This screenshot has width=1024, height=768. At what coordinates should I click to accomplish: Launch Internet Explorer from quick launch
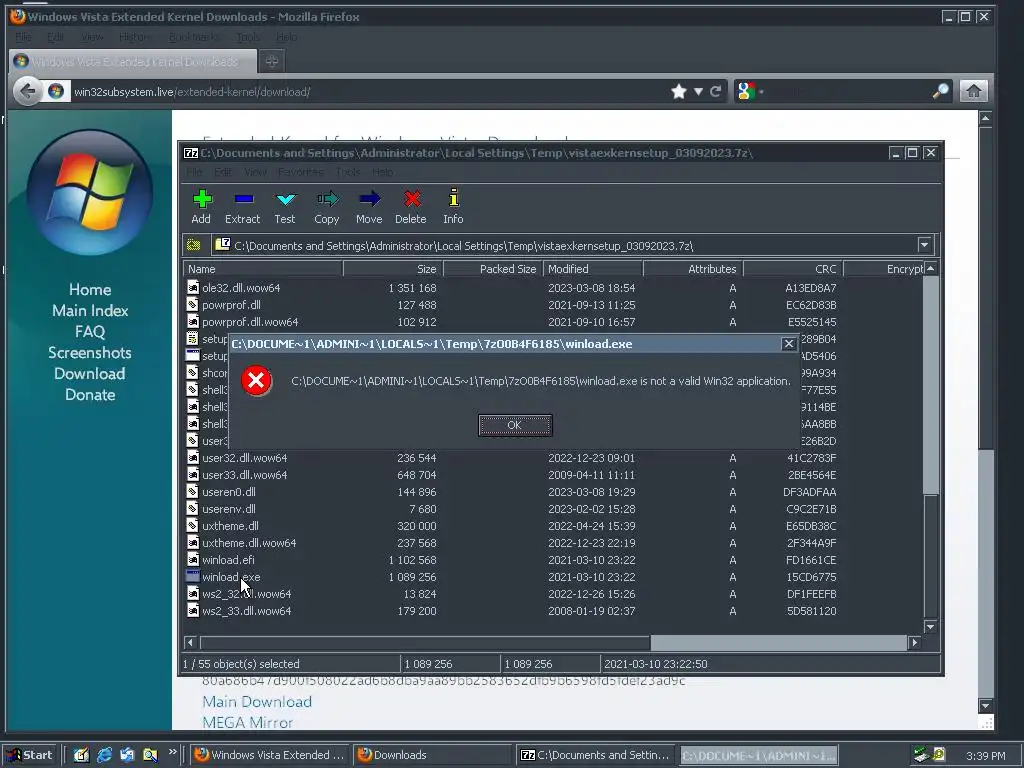tap(104, 755)
